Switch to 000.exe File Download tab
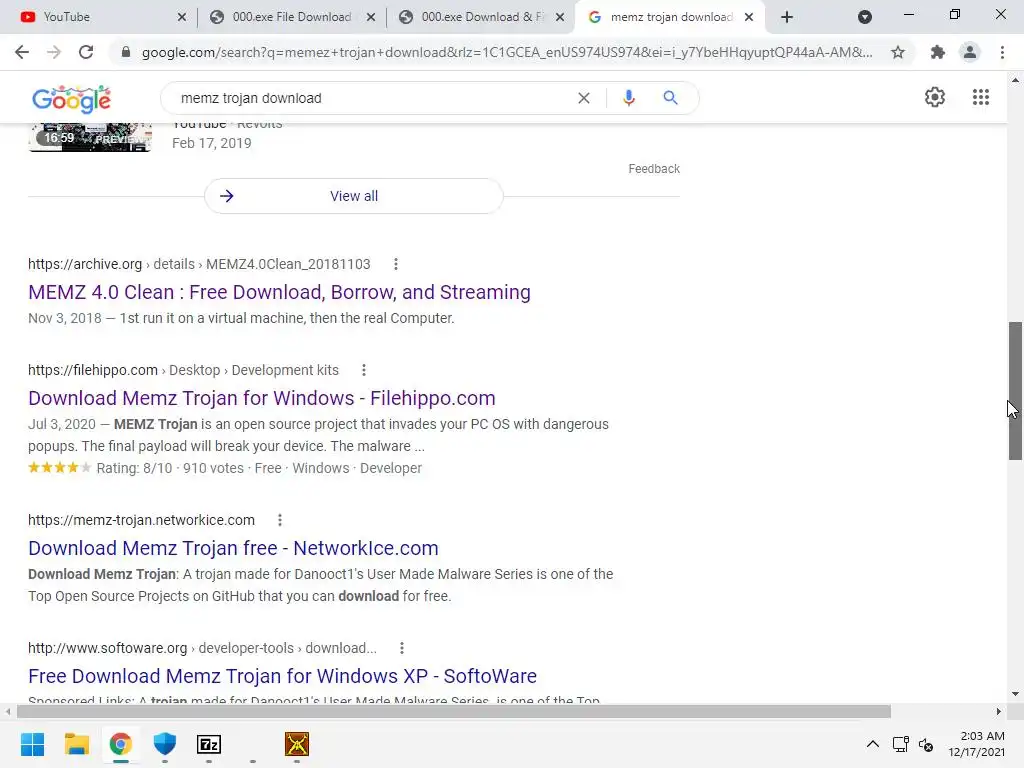The height and width of the screenshot is (768, 1024). click(291, 17)
